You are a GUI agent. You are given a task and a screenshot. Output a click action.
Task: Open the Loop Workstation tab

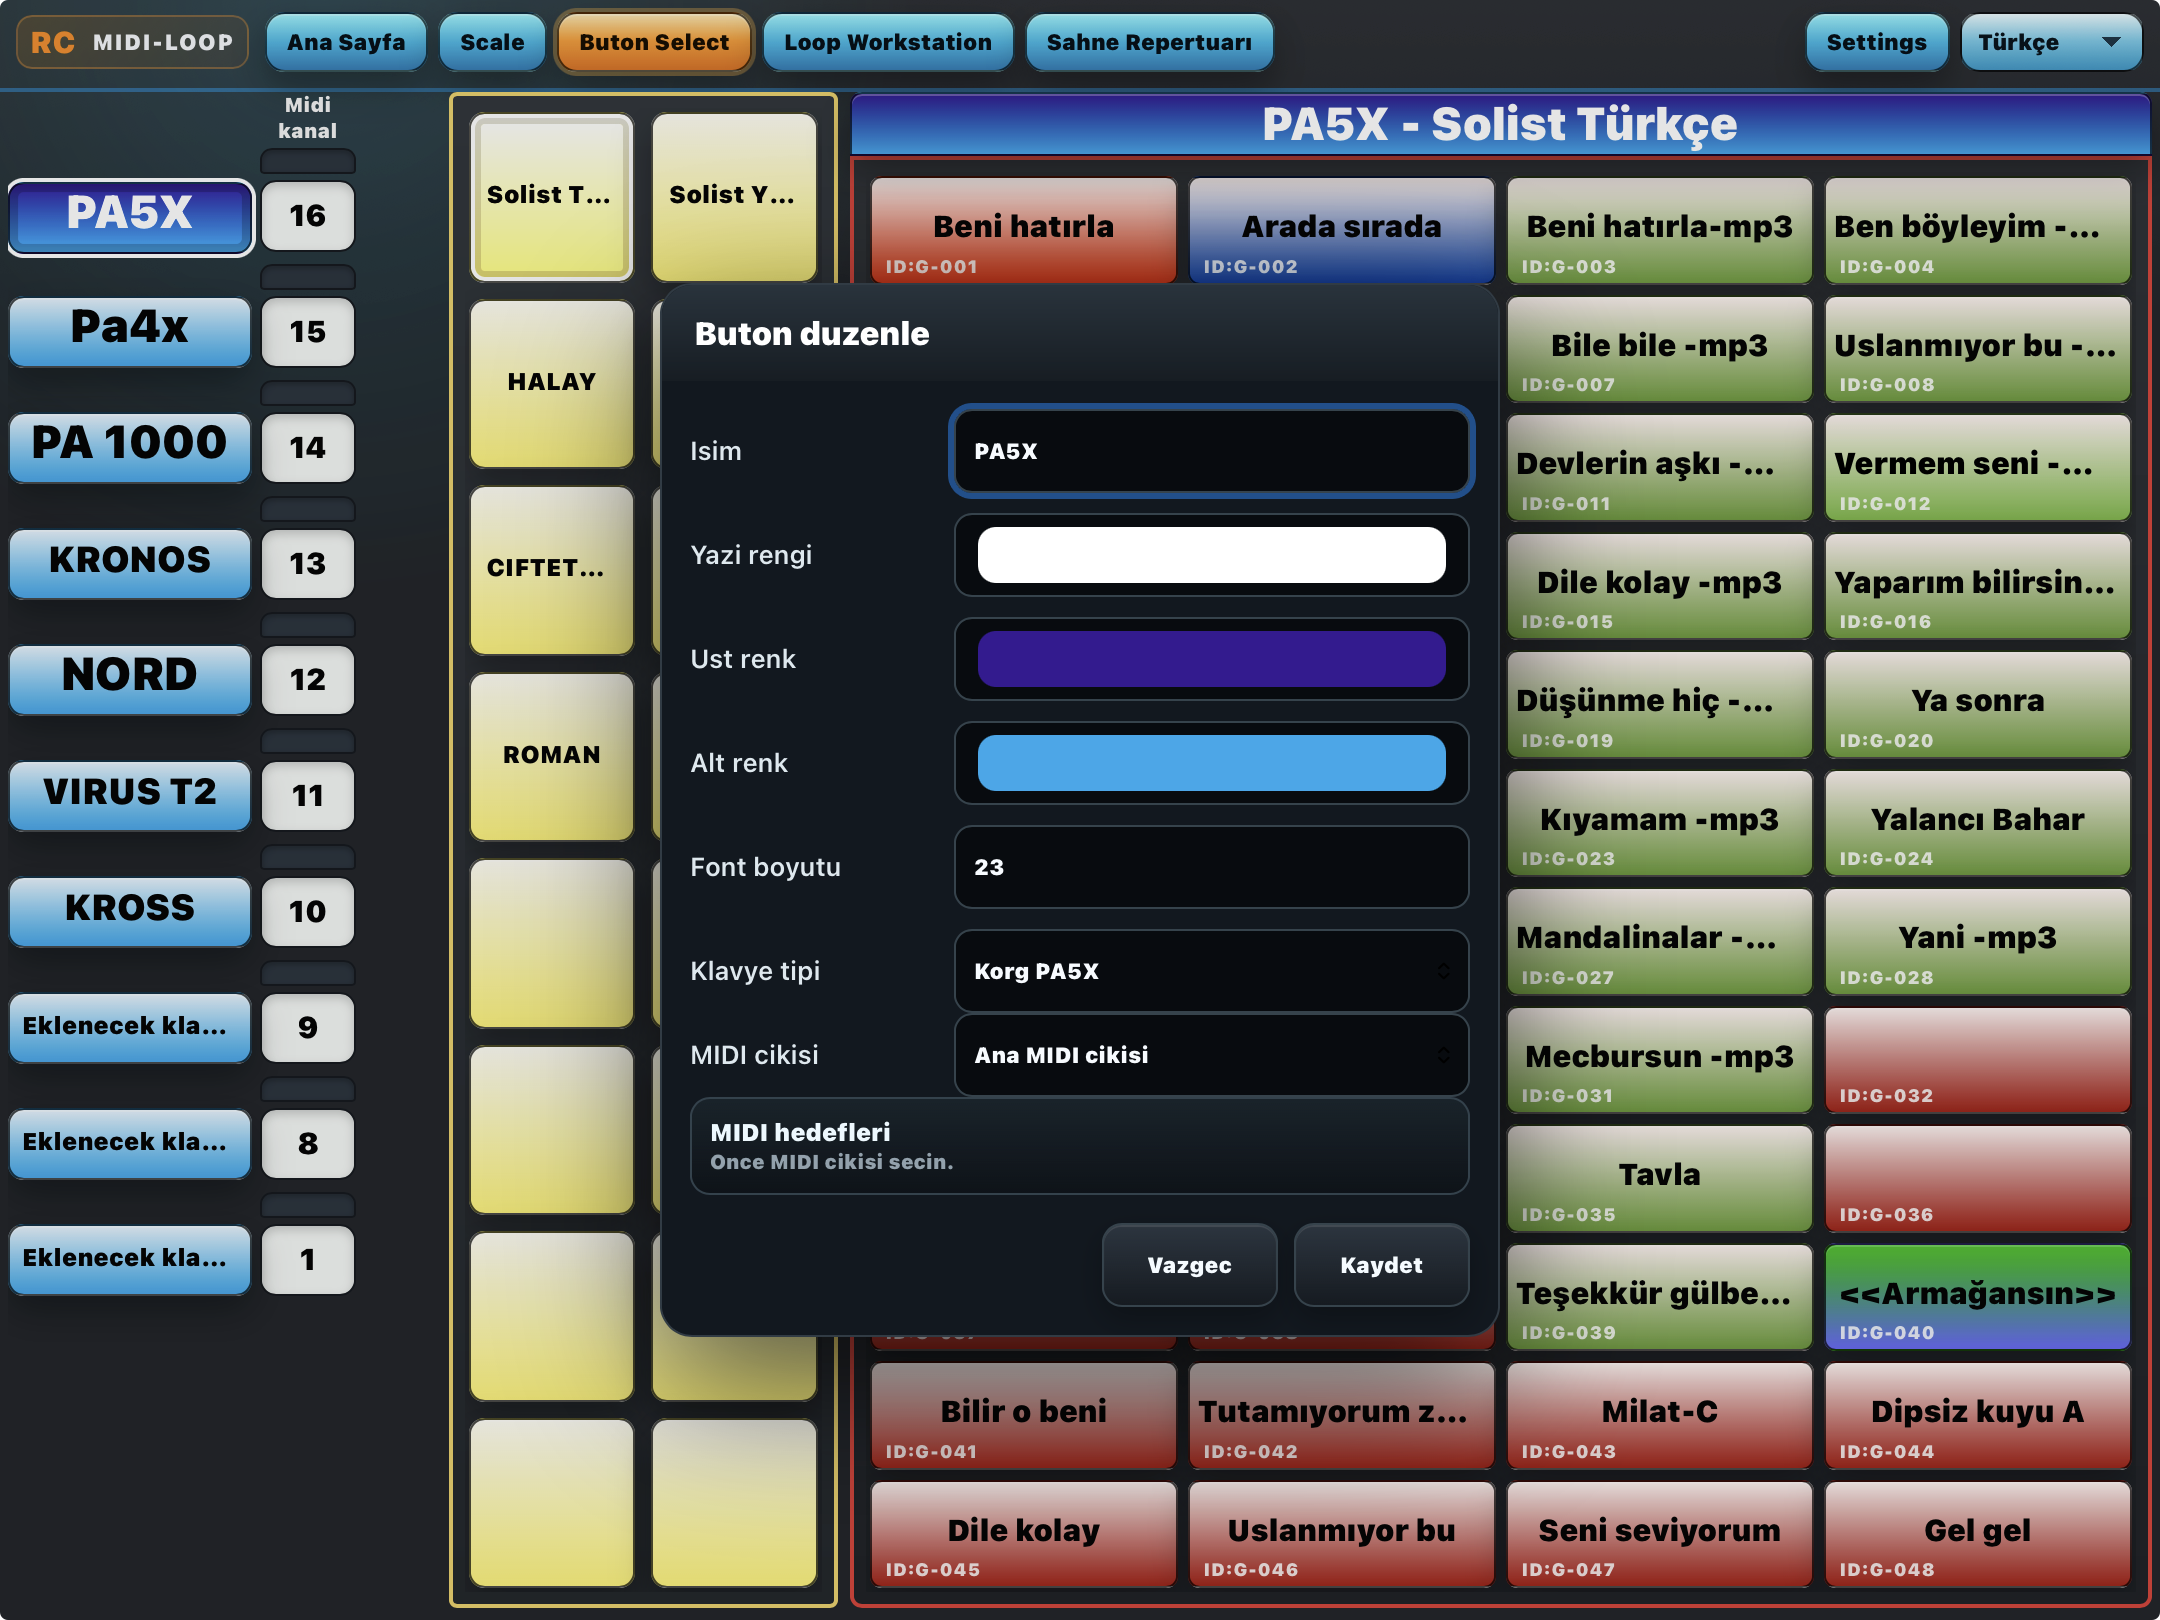pos(888,43)
